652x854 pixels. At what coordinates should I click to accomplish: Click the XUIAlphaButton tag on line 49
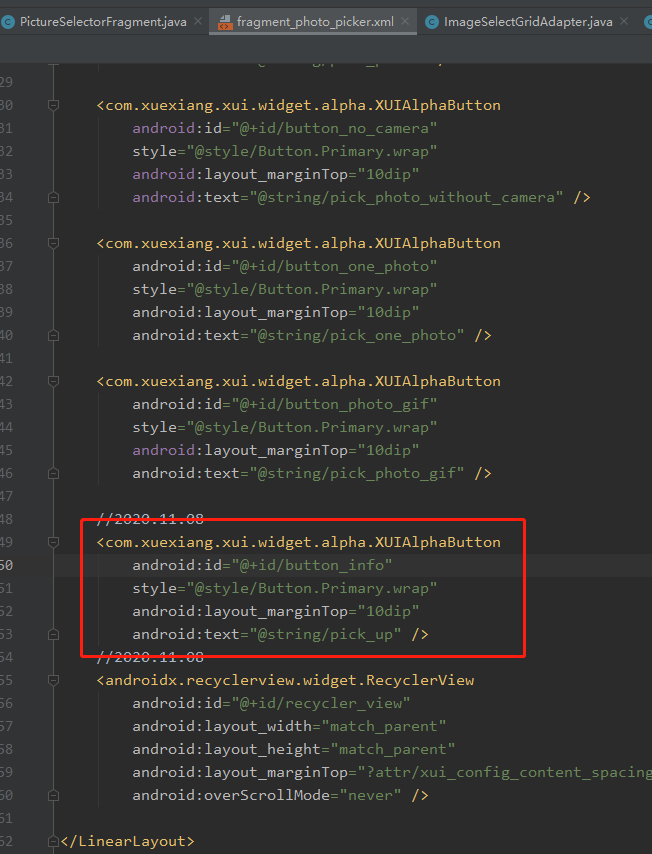[x=298, y=542]
